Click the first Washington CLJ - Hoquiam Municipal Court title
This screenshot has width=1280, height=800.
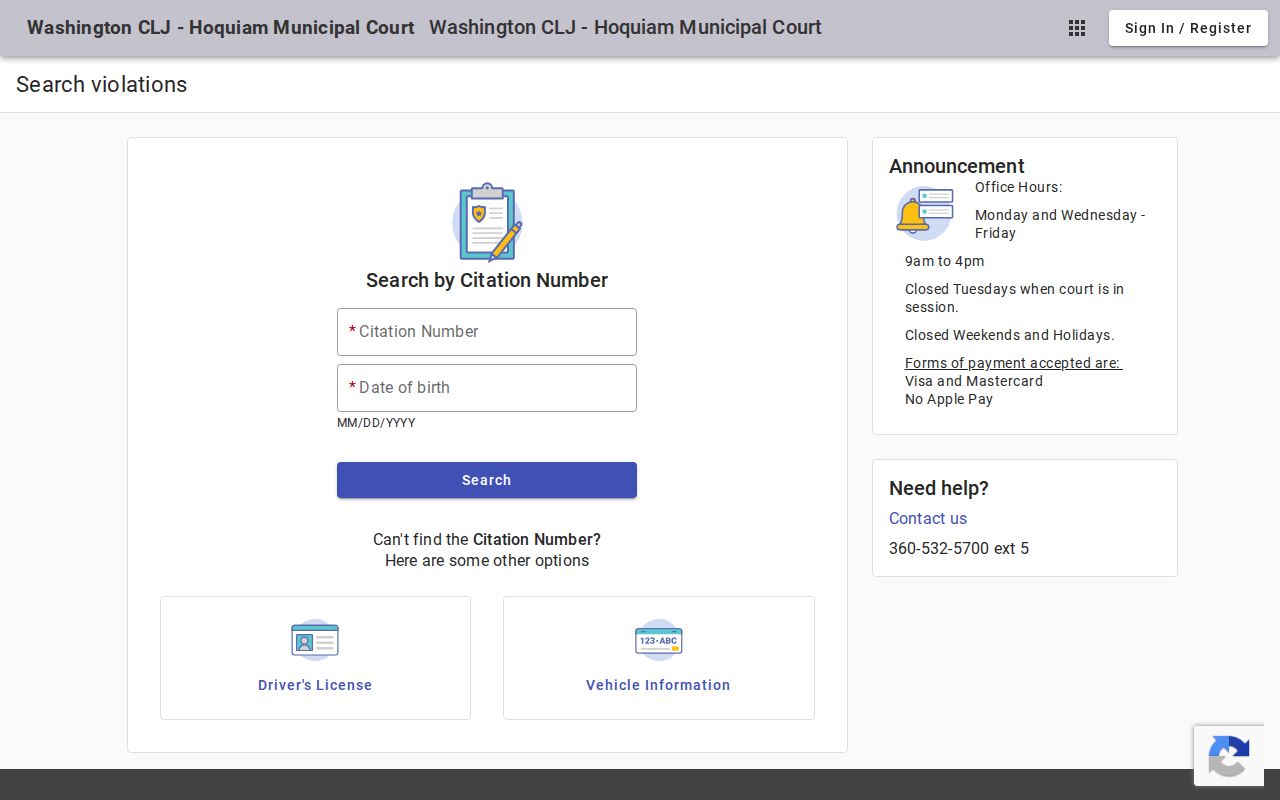click(x=220, y=28)
